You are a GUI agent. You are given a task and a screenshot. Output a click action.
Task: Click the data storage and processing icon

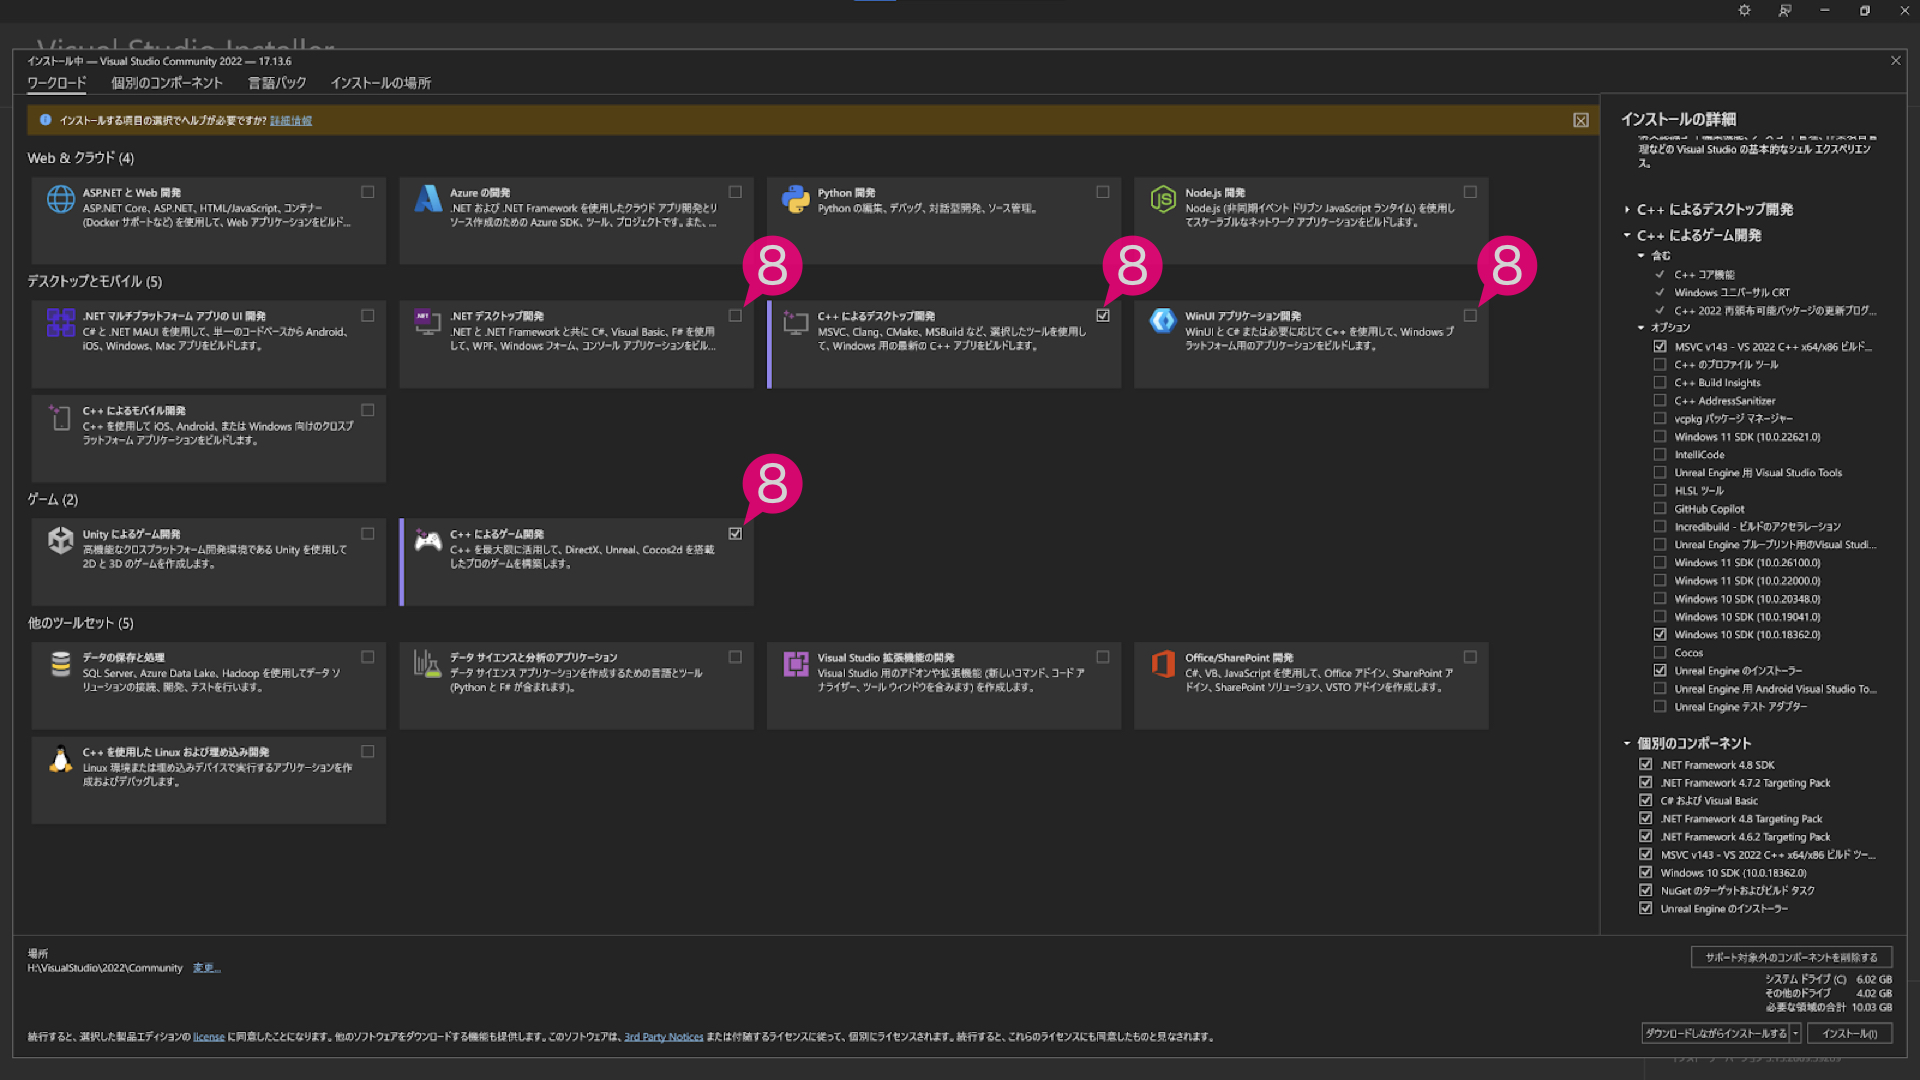click(61, 664)
